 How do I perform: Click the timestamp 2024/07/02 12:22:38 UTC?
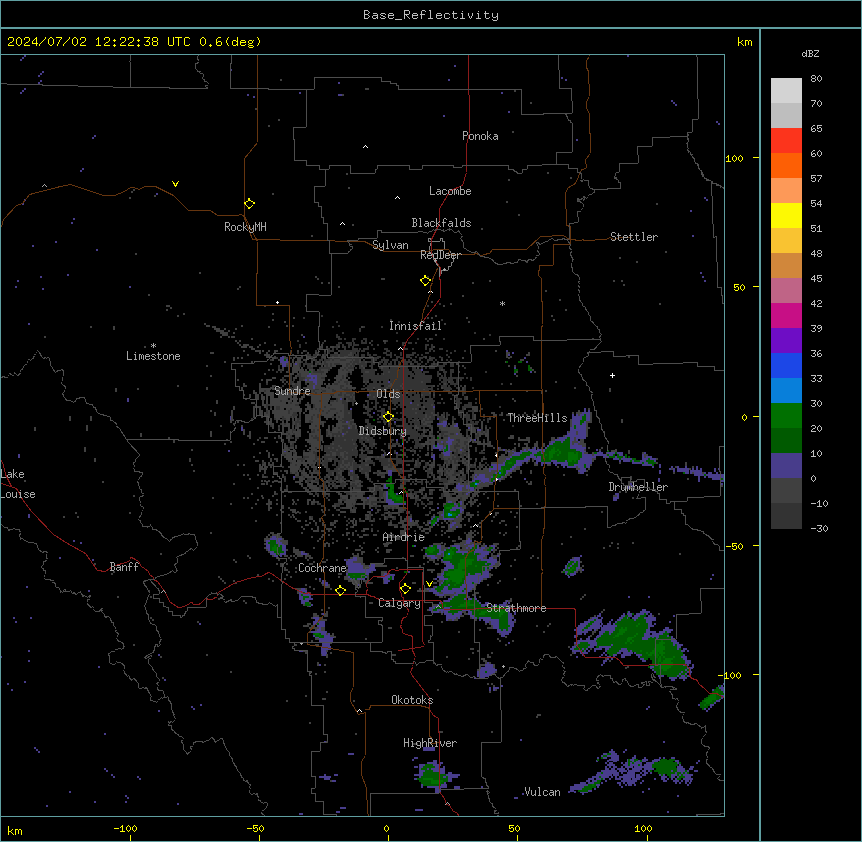coord(98,42)
